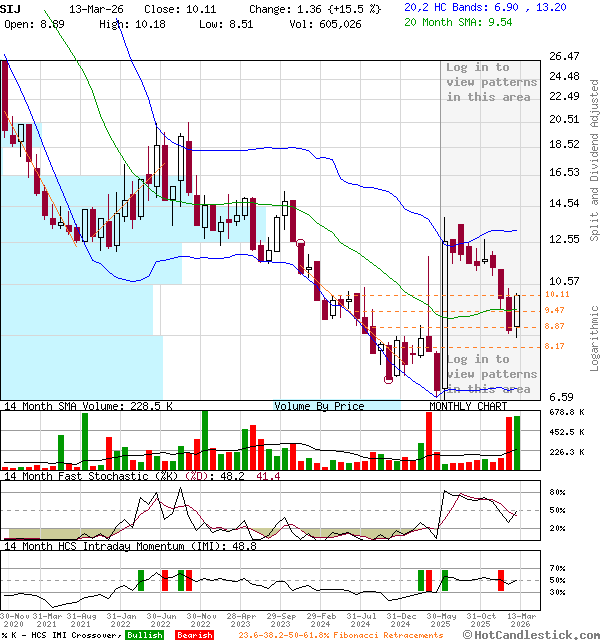Click the orange 8.17 Fibonacci level label
The width and height of the screenshot is (600, 640).
[x=555, y=346]
